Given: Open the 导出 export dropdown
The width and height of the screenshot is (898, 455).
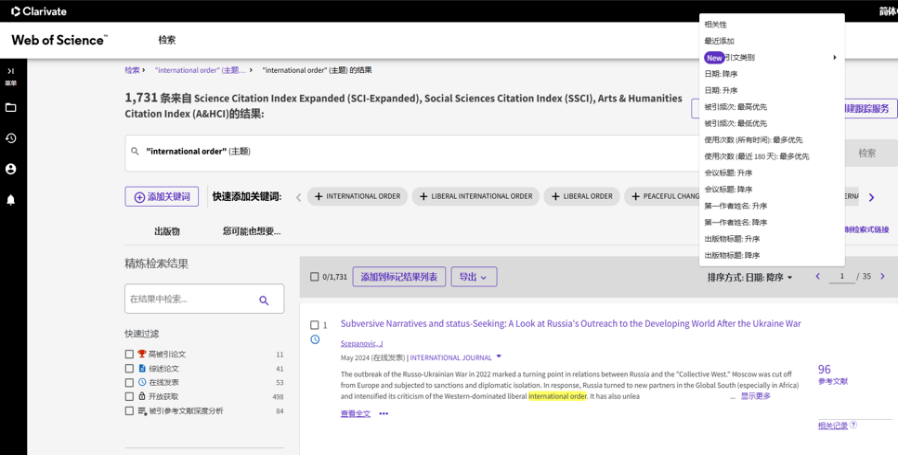Looking at the screenshot, I should point(474,277).
